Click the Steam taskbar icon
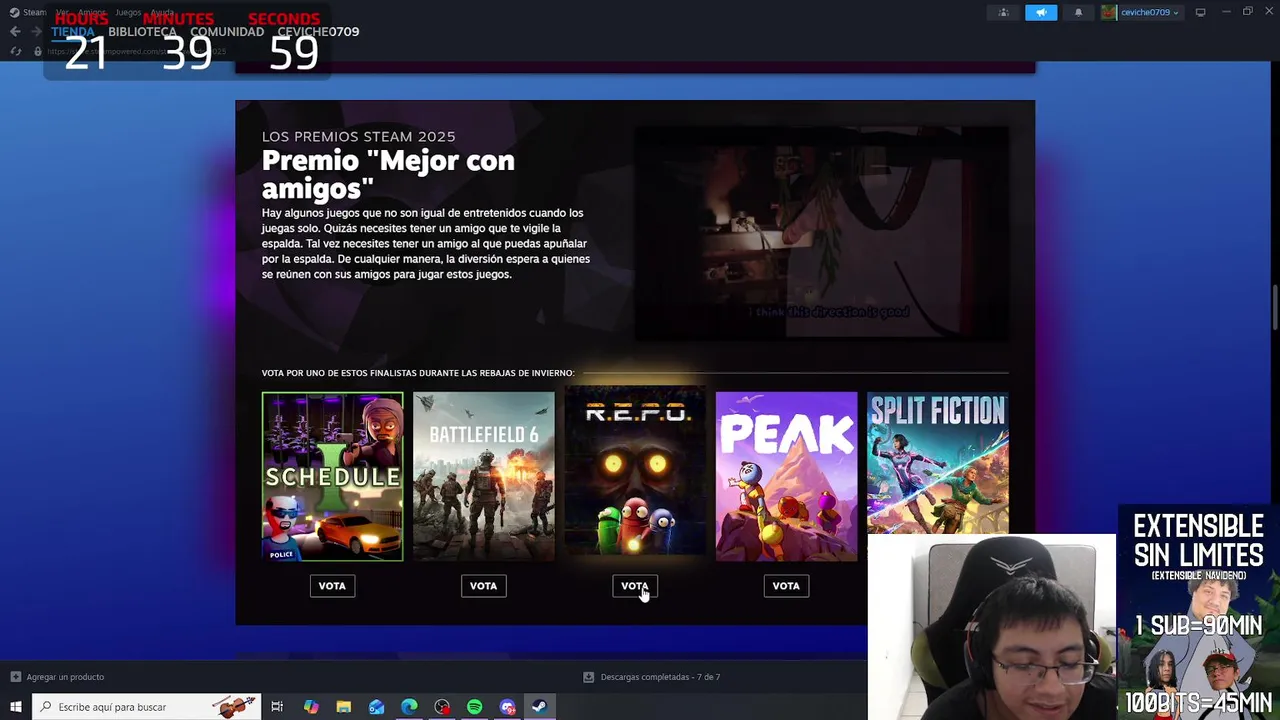 (x=539, y=707)
